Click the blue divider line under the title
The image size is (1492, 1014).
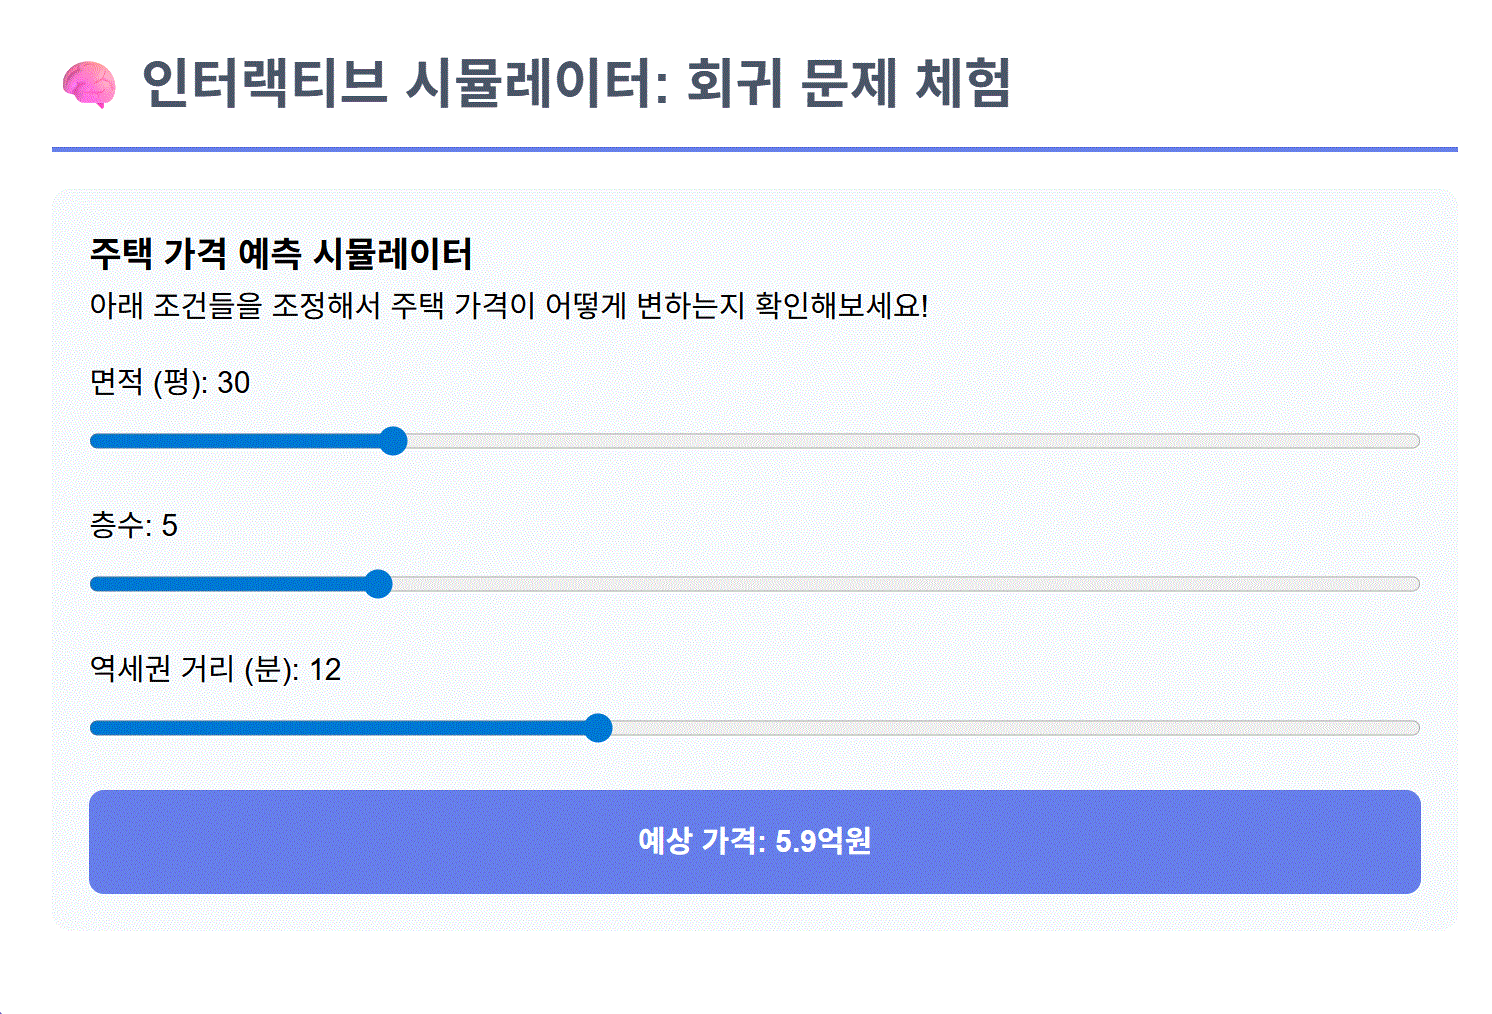(x=755, y=150)
